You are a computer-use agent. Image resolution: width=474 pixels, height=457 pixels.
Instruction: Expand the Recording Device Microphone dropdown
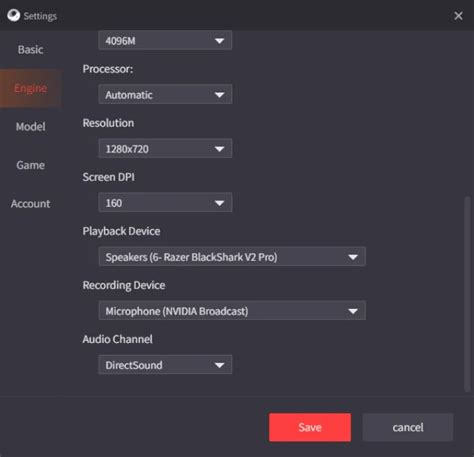[232, 311]
